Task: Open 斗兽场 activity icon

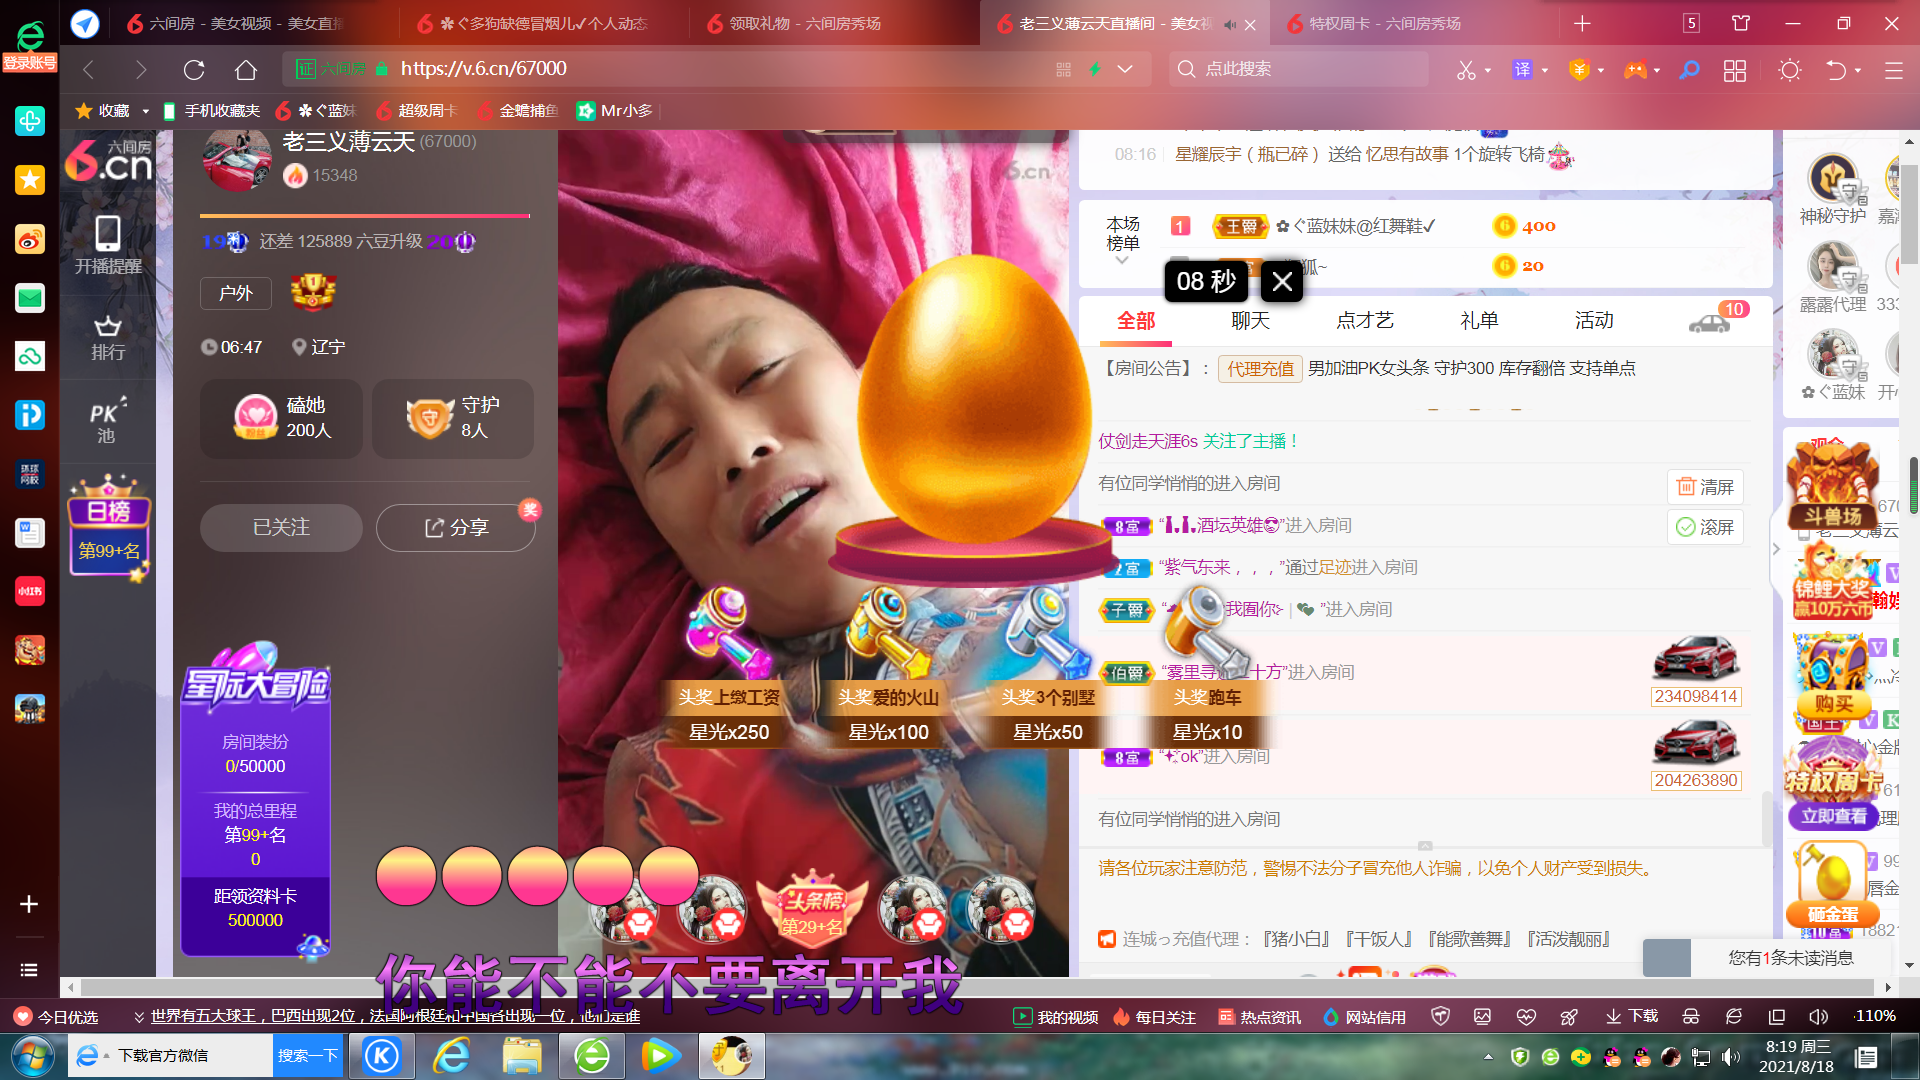Action: coord(1832,486)
